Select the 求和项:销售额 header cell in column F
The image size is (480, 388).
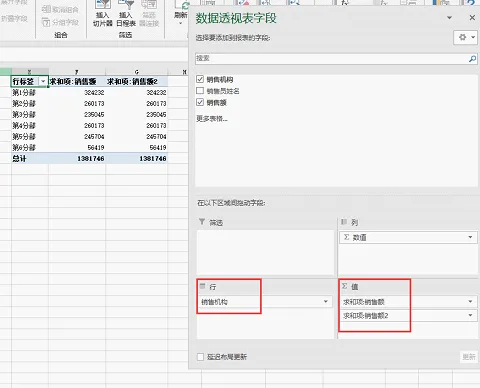point(77,81)
